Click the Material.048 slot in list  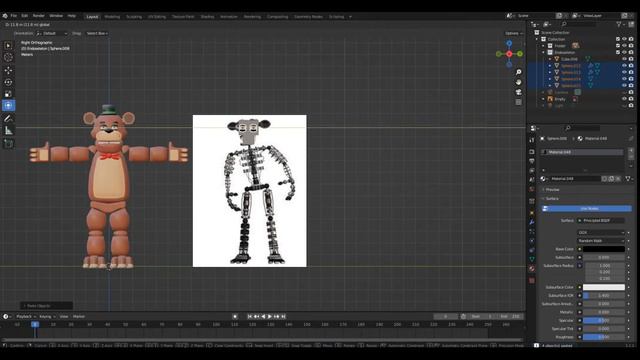[582, 152]
